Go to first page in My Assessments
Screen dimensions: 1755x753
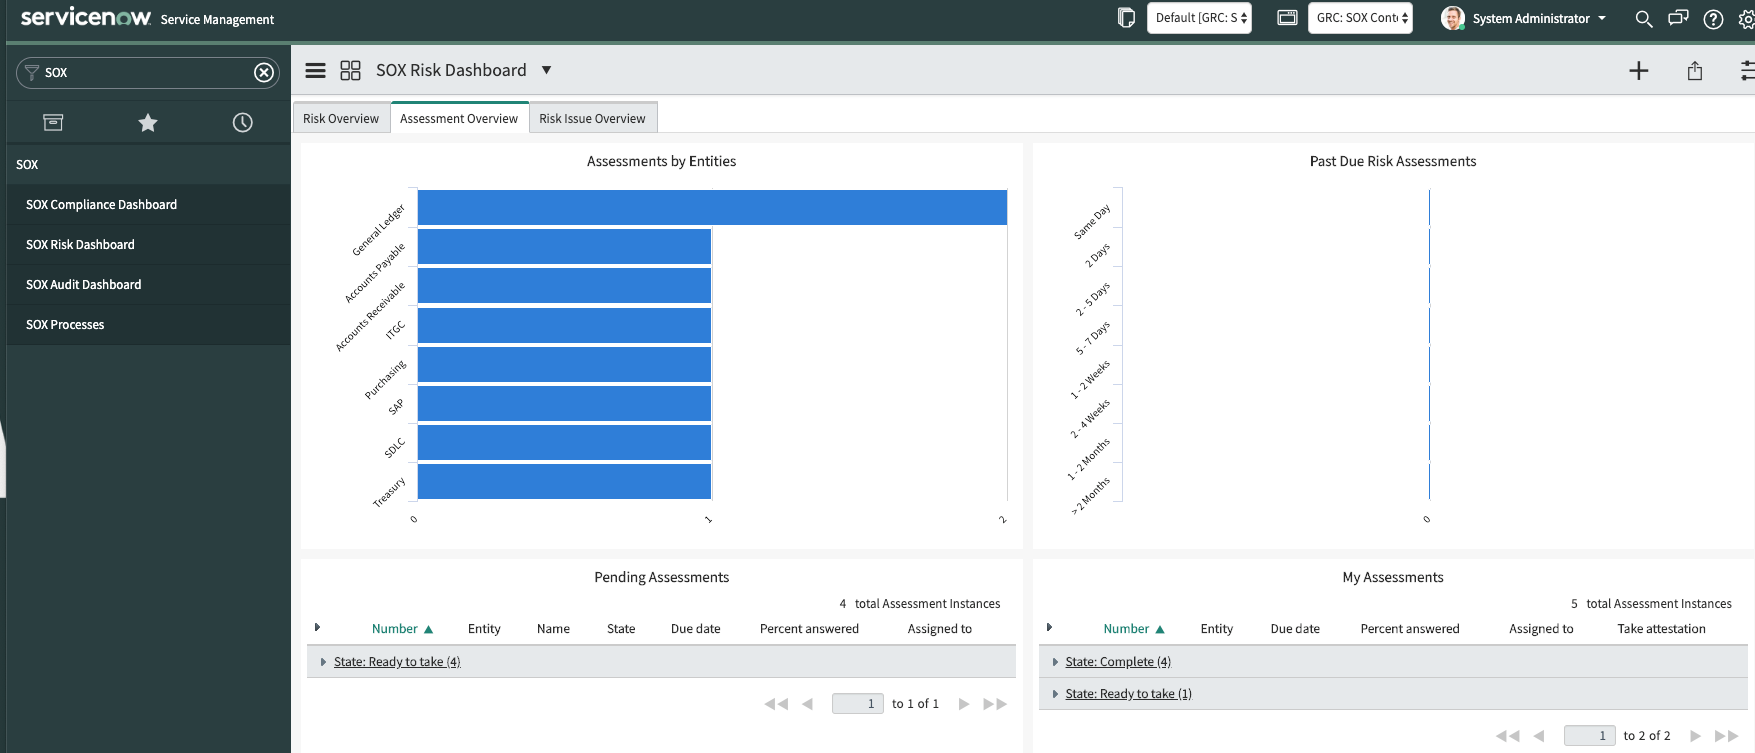(x=1507, y=736)
